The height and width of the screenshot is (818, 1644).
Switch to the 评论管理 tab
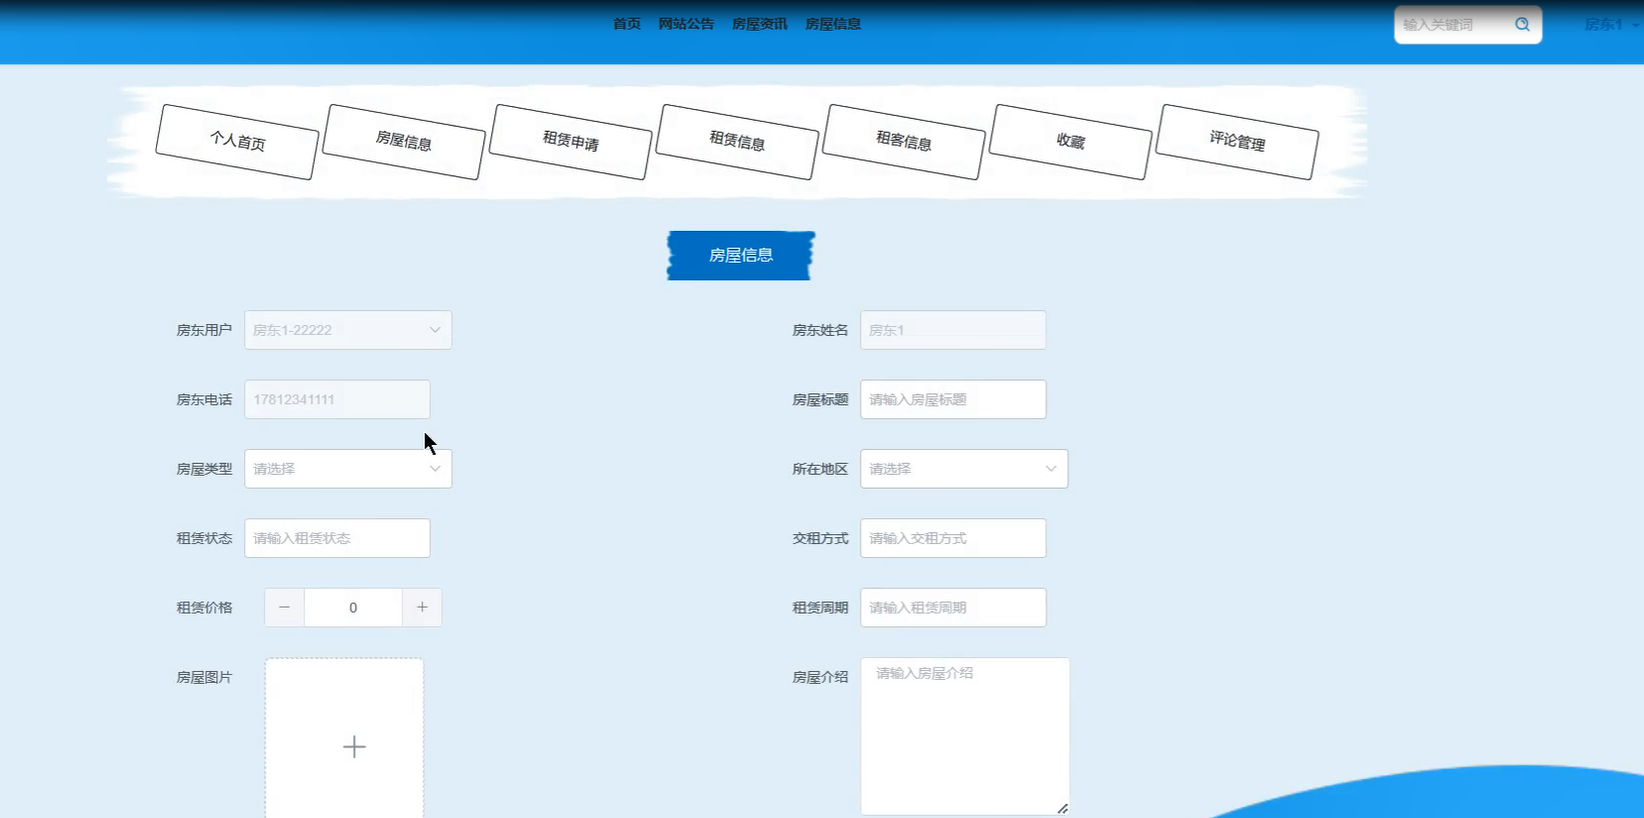1237,142
